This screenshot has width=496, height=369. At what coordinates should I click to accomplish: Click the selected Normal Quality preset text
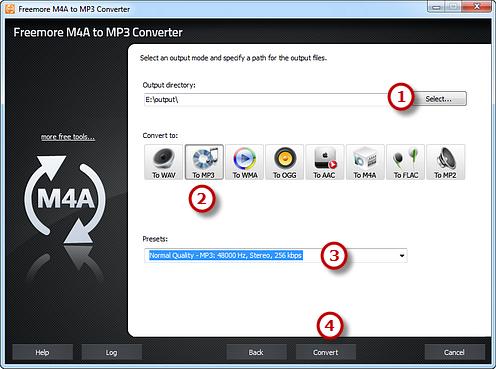tap(226, 255)
